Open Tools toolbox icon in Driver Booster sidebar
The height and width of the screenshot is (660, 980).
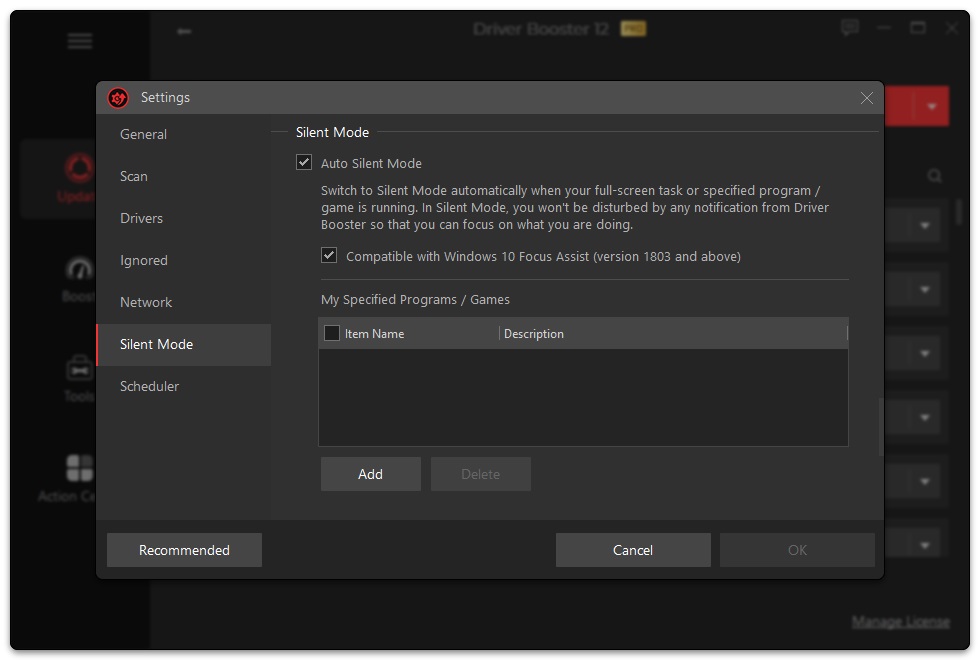tap(80, 369)
